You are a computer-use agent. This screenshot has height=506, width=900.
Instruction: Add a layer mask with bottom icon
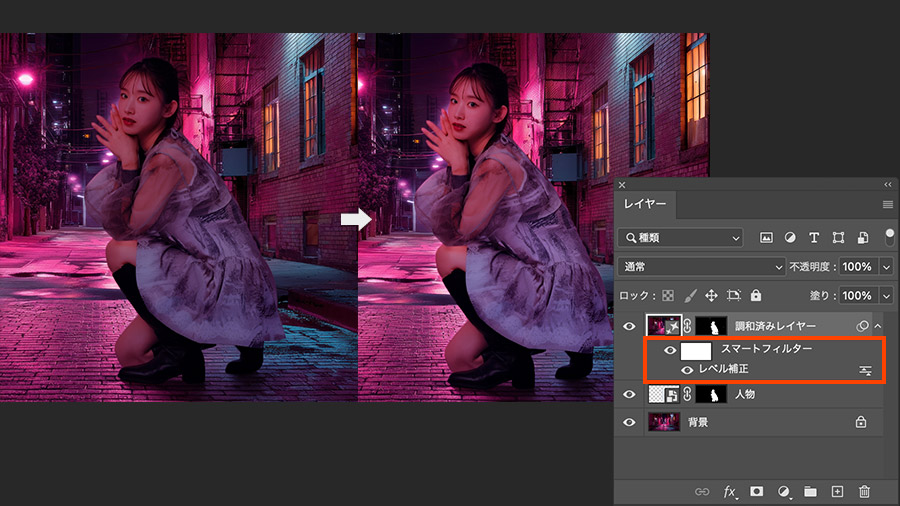tap(757, 492)
